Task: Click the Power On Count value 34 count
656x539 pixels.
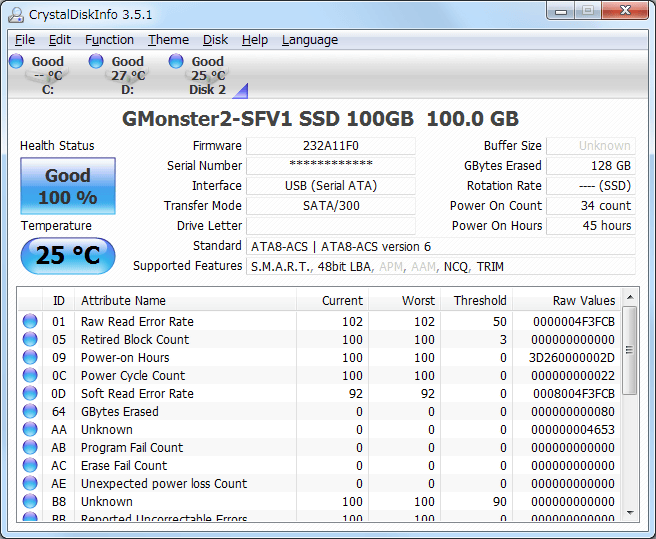Action: (591, 206)
